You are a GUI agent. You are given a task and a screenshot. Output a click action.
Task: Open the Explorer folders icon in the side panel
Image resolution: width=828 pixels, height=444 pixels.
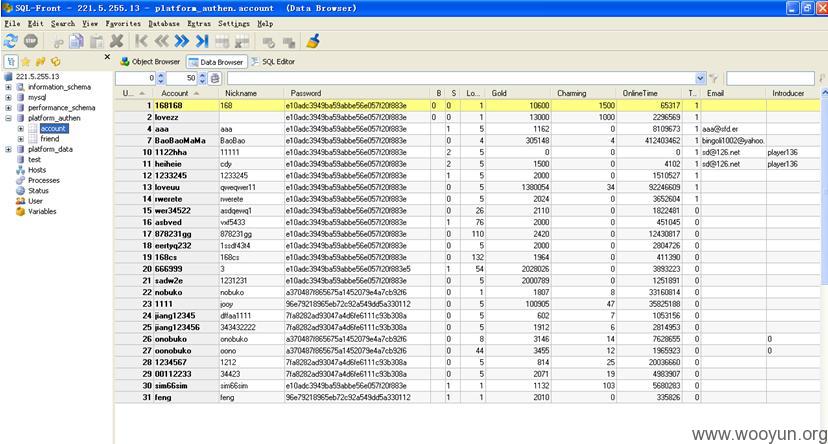(x=40, y=62)
